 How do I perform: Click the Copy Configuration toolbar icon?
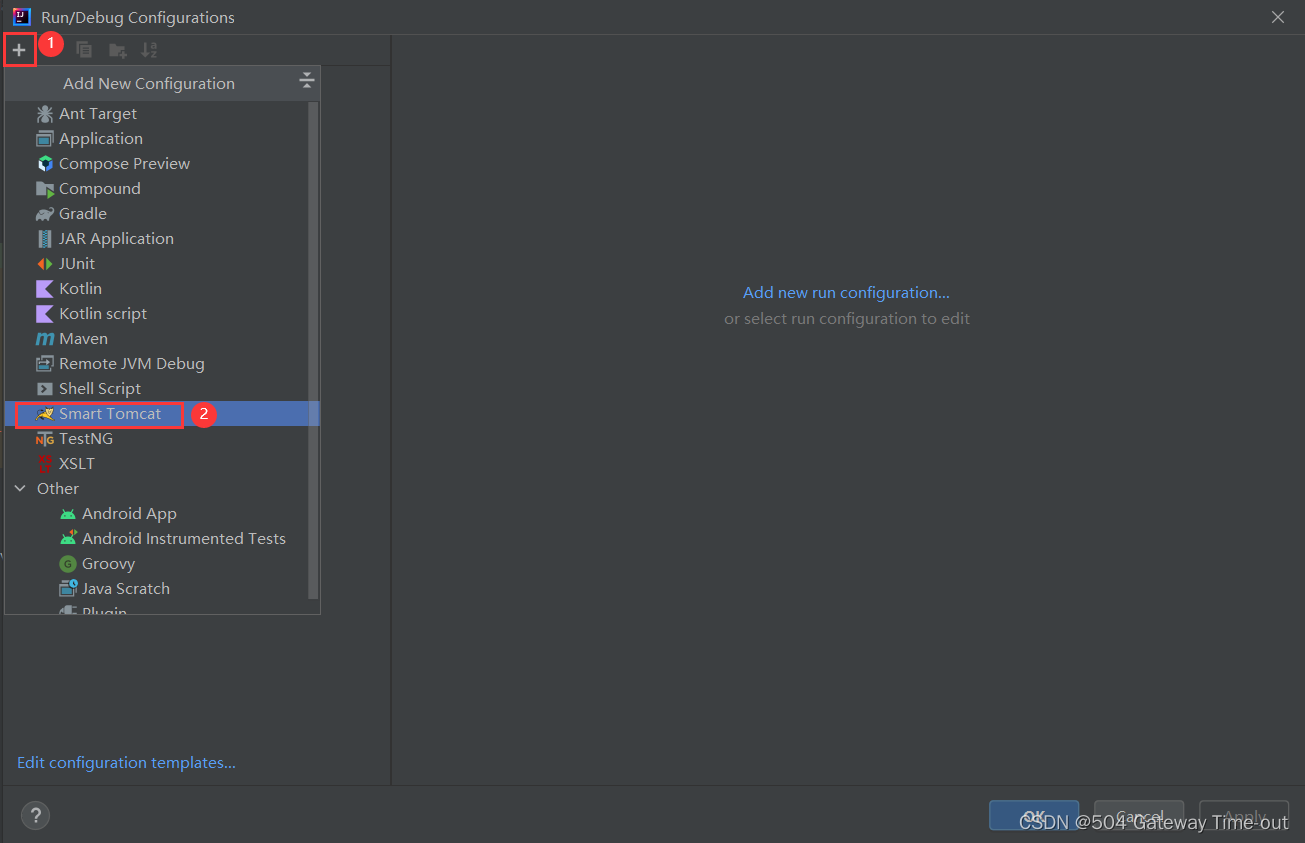click(x=84, y=50)
